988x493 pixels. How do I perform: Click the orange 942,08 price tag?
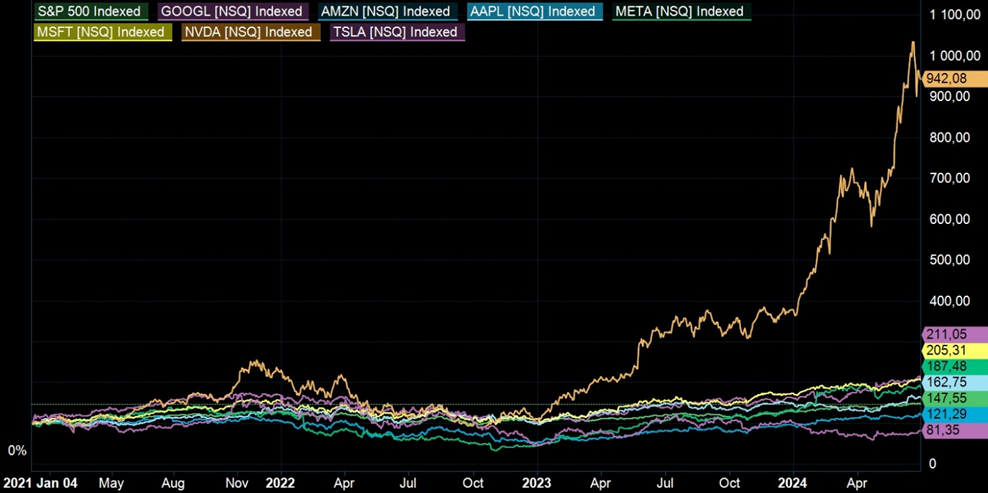946,79
